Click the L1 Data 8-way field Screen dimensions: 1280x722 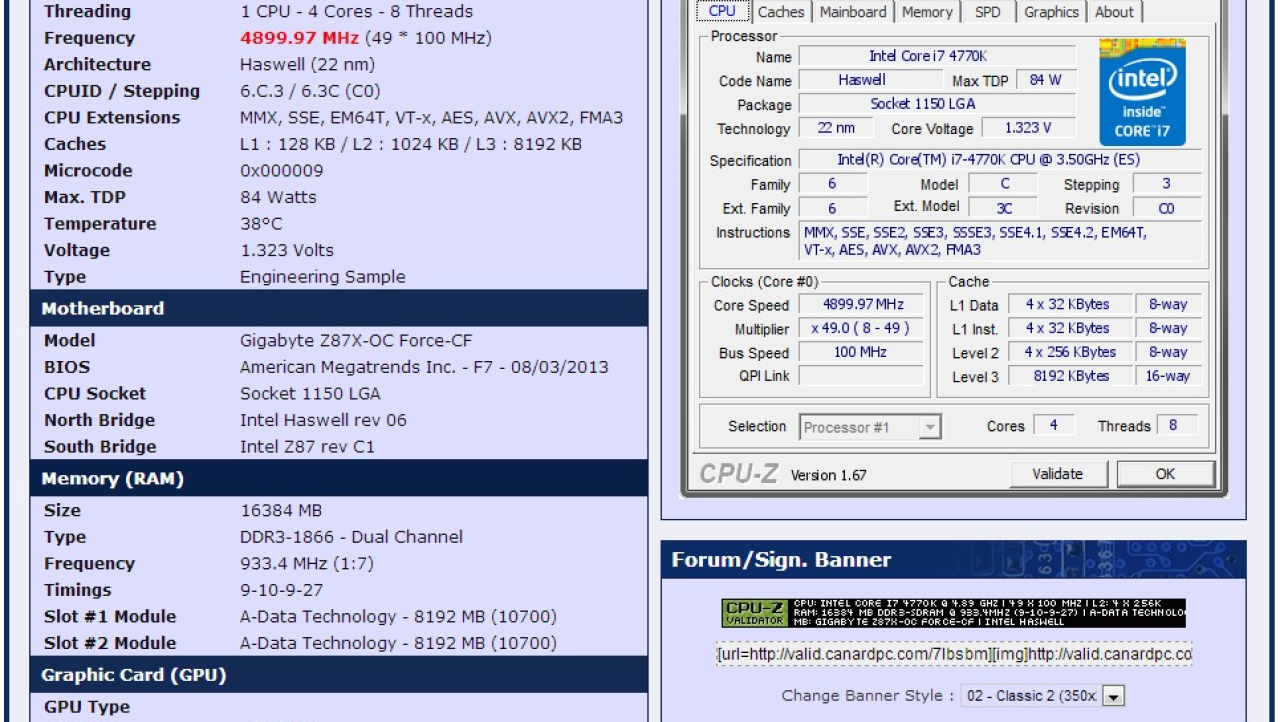1168,304
